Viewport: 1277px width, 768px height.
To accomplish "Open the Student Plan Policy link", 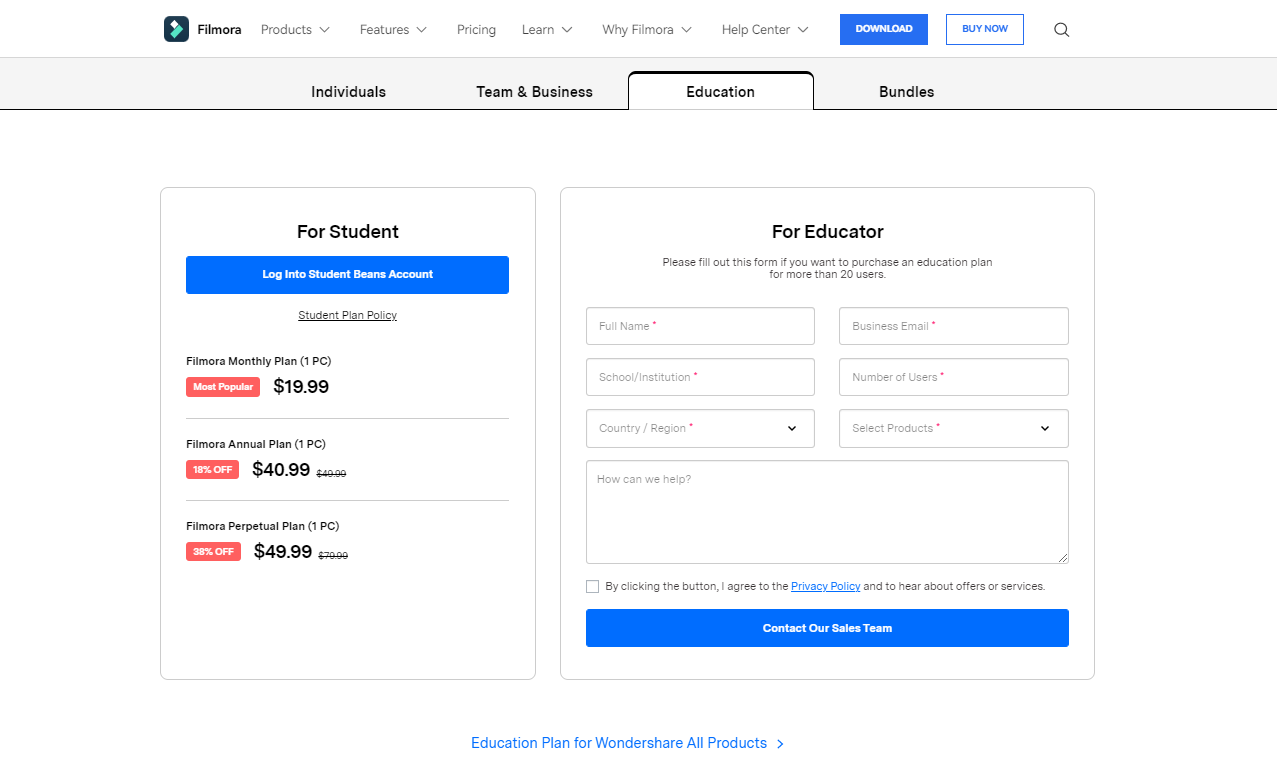I will point(347,316).
